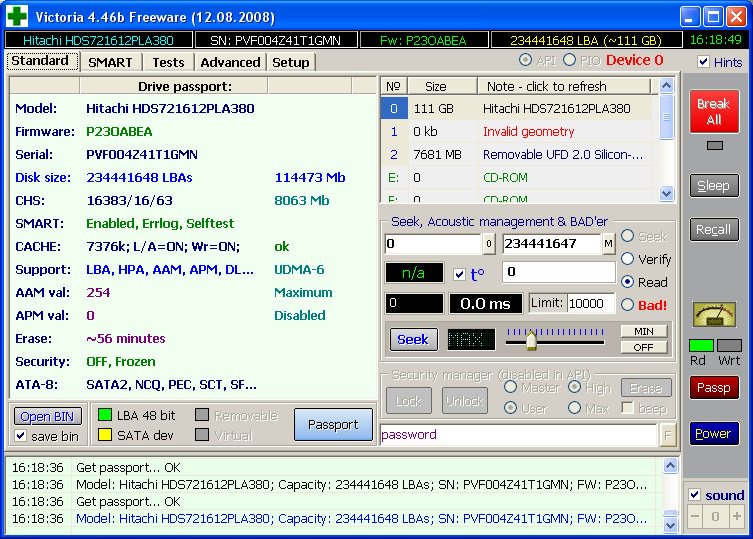Toggle the sound checkbox
This screenshot has height=539, width=753.
click(694, 494)
